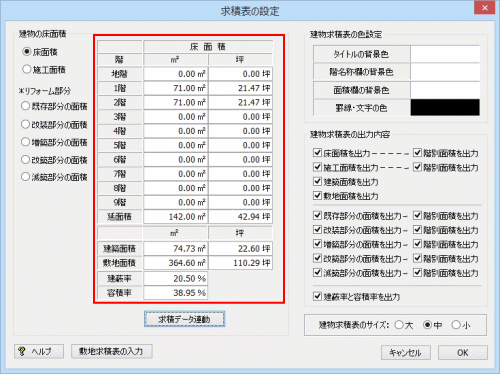Image resolution: width=500 pixels, height=374 pixels.
Task: Click the 求積データ連動 button
Action: click(x=184, y=319)
